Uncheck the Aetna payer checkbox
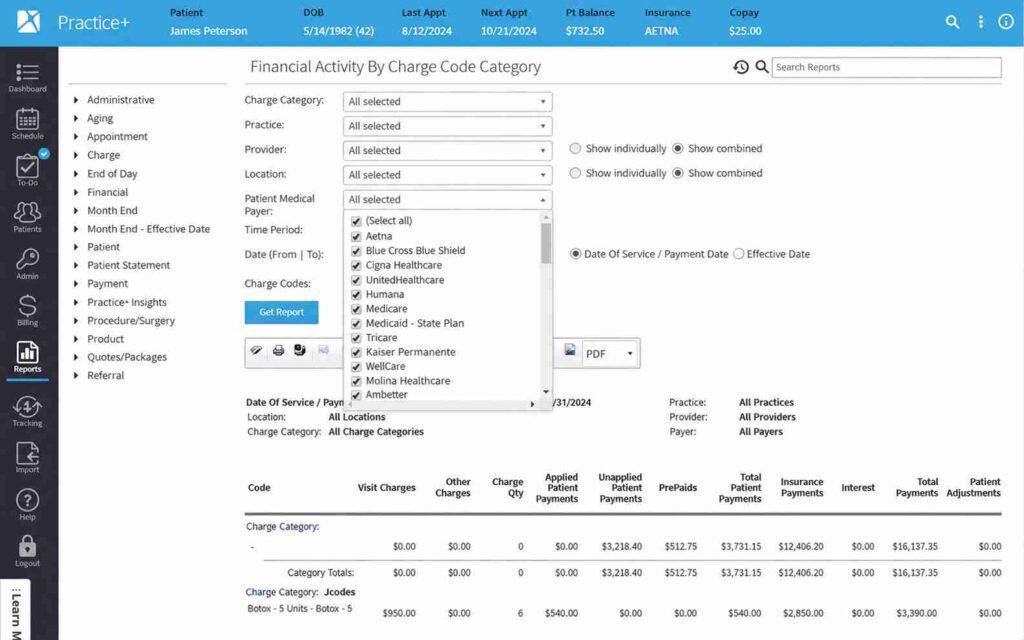 356,236
